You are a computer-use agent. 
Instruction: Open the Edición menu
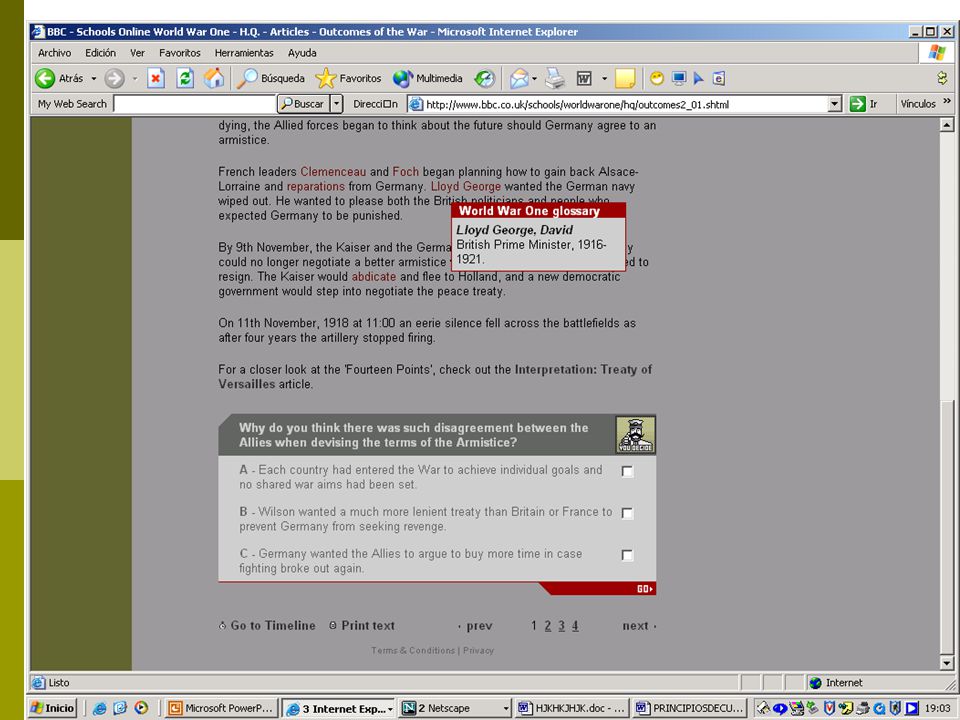click(x=100, y=53)
